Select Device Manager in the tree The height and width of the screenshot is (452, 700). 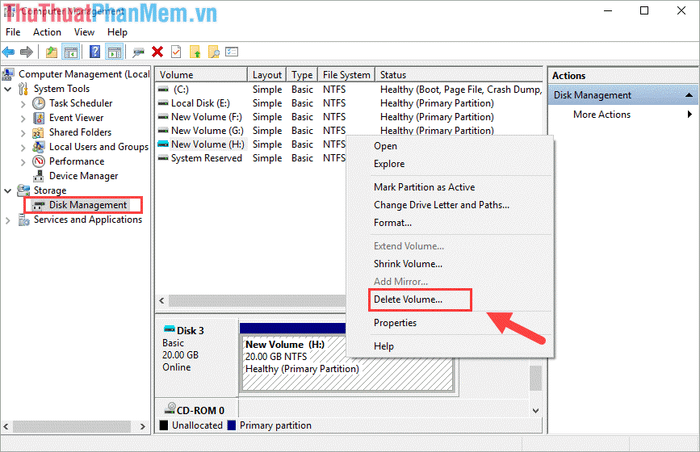point(83,176)
